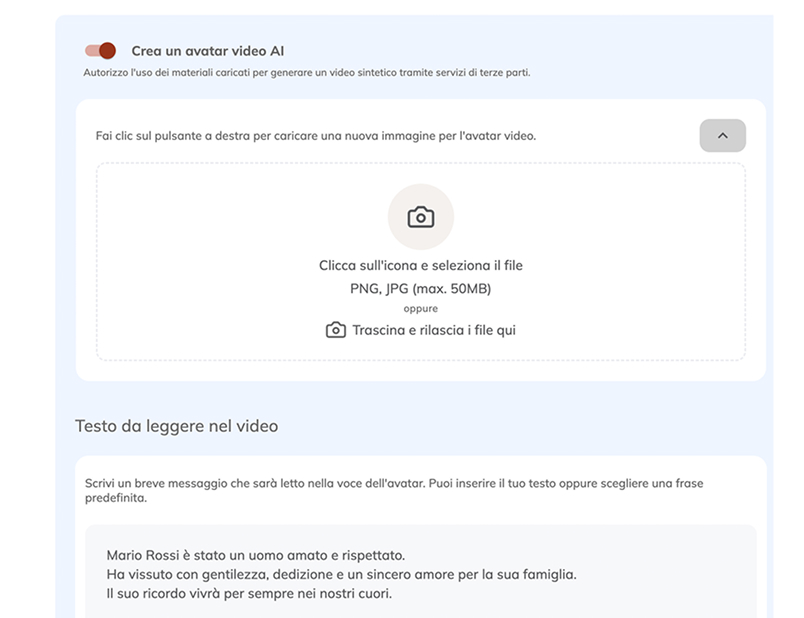
Task: Click the third-party authorization notice text
Action: pos(306,73)
